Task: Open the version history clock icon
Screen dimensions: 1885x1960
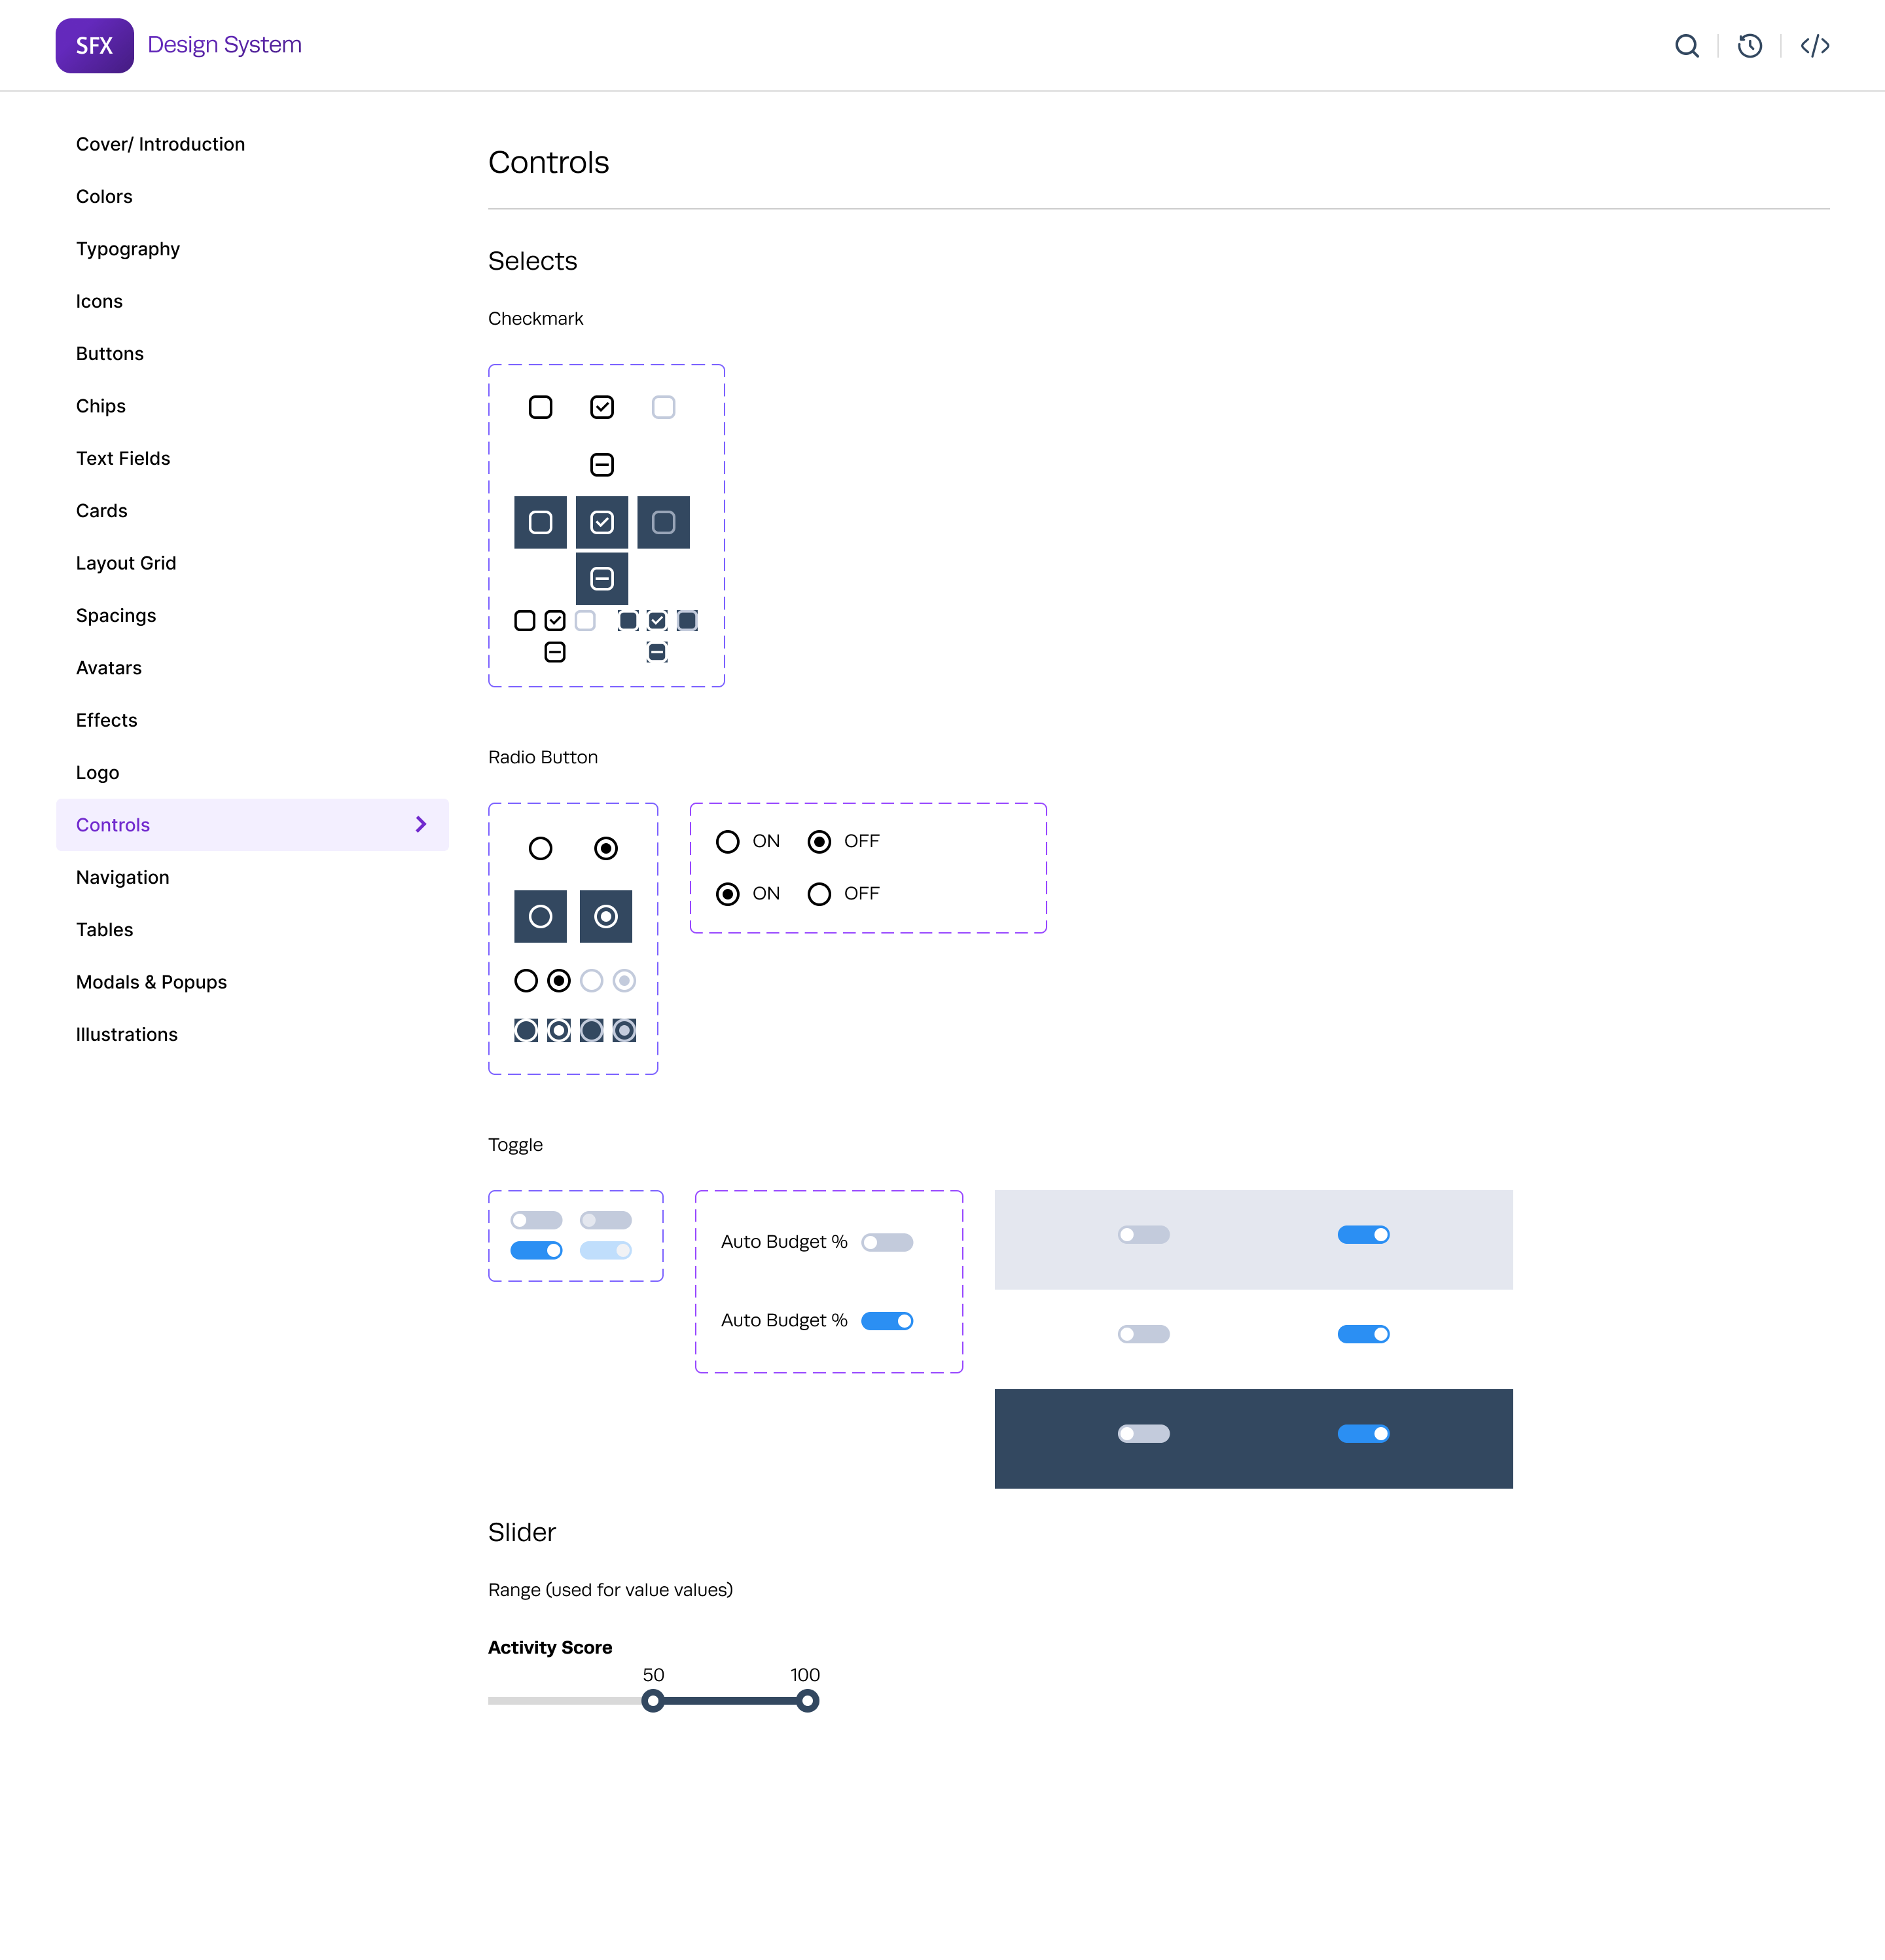Action: coord(1749,46)
